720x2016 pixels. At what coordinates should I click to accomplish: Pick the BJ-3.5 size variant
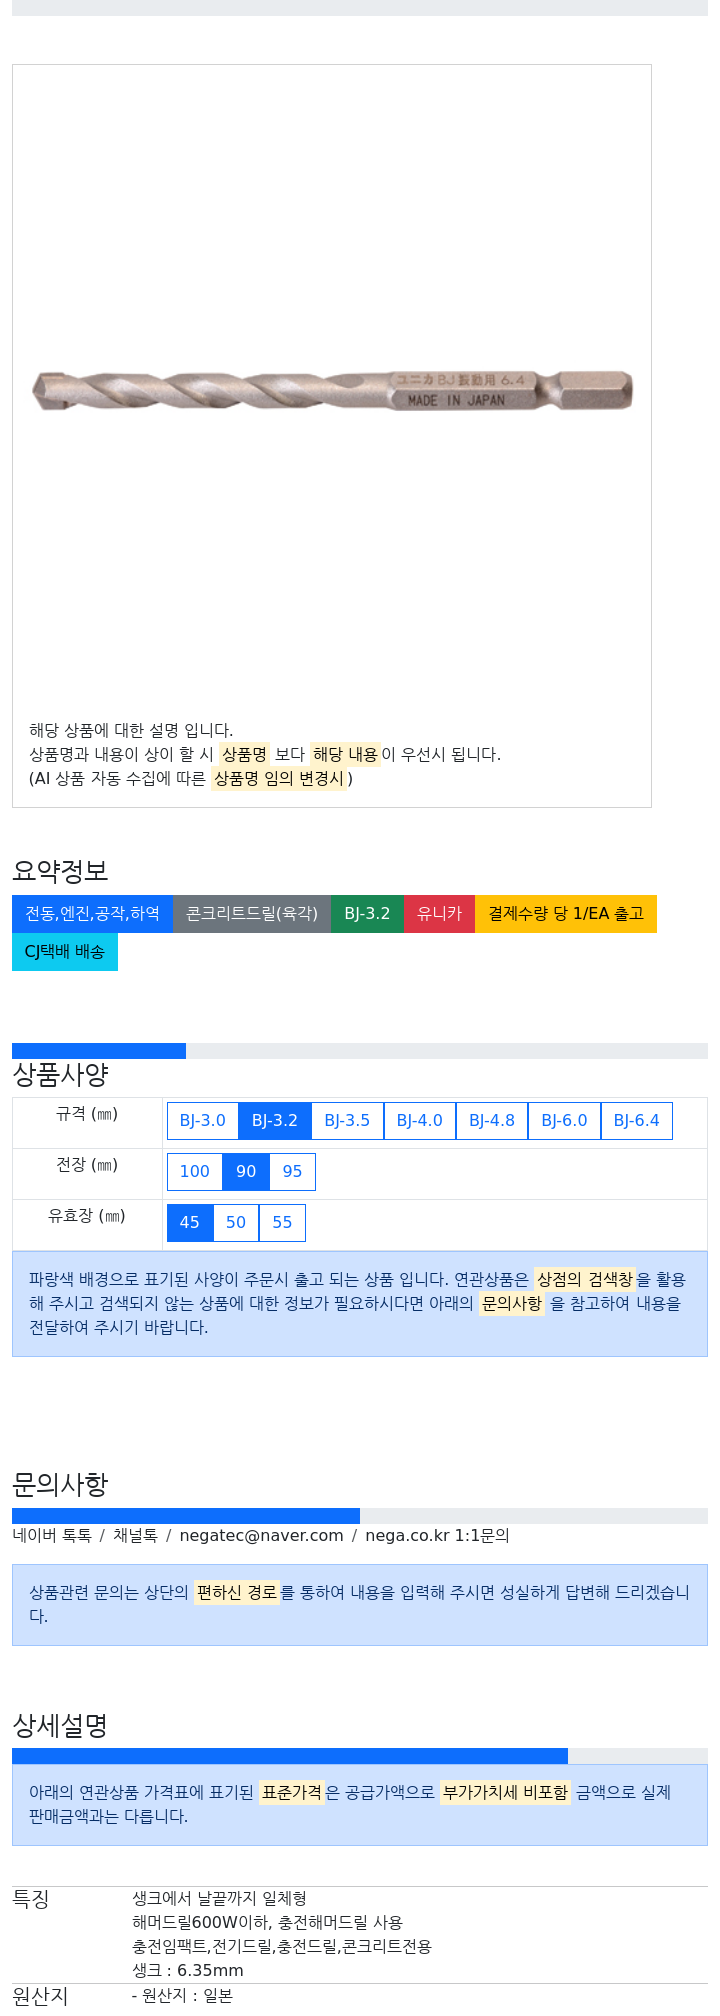(x=348, y=1121)
